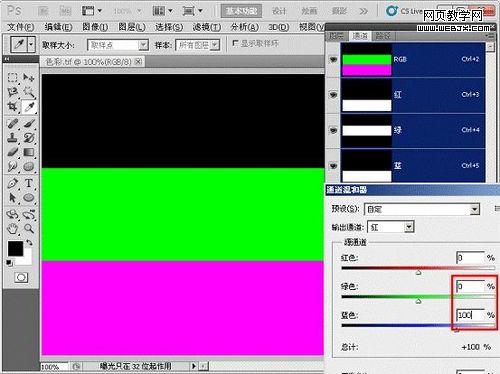
Task: Select the Hand tool
Action: 13,229
